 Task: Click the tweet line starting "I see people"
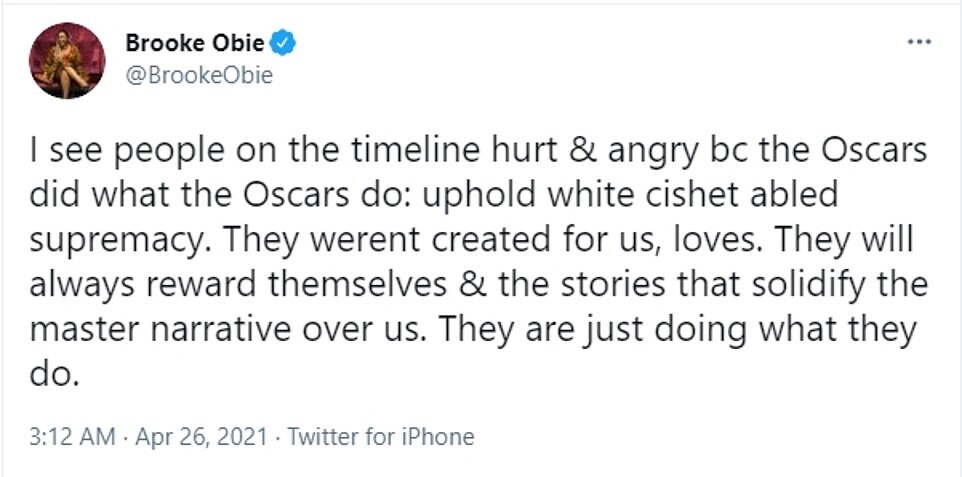(478, 153)
